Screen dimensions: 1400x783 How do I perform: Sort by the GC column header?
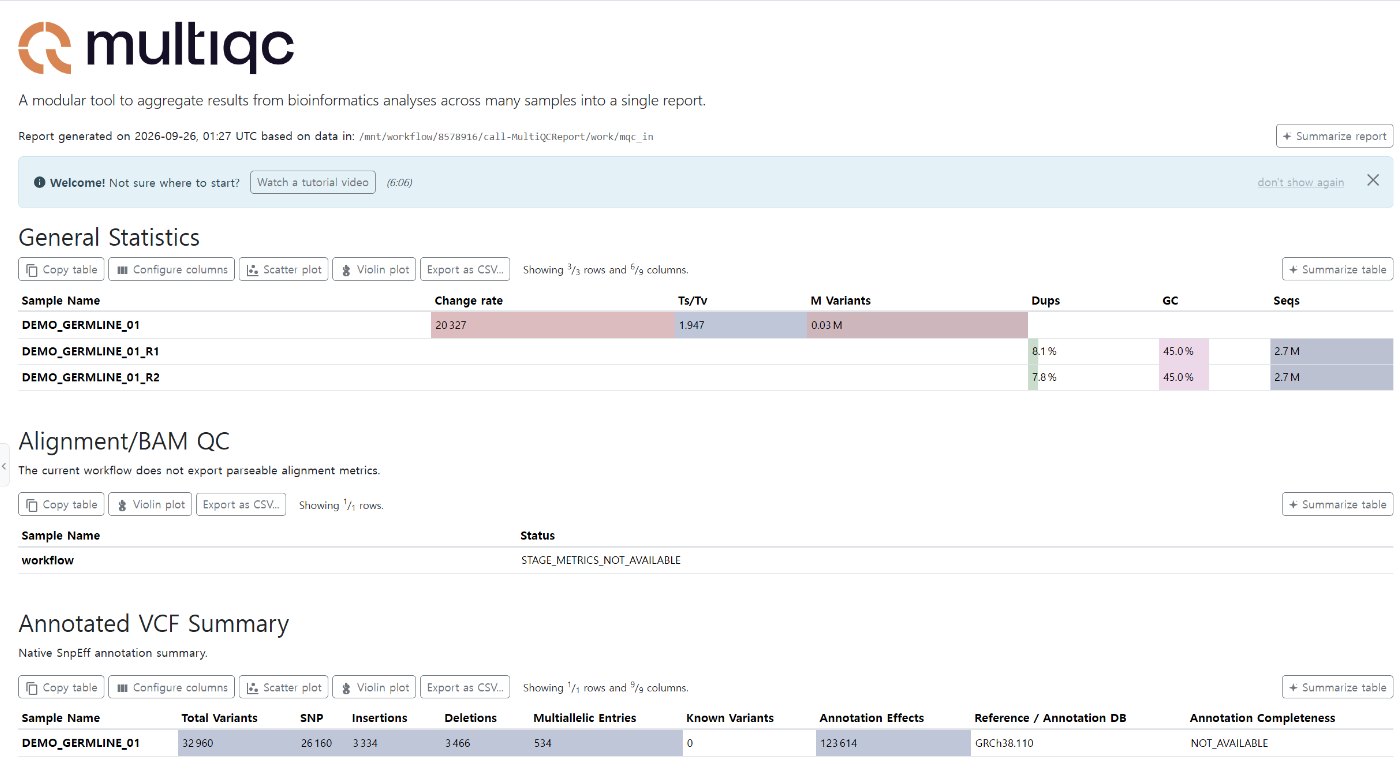coord(1169,300)
